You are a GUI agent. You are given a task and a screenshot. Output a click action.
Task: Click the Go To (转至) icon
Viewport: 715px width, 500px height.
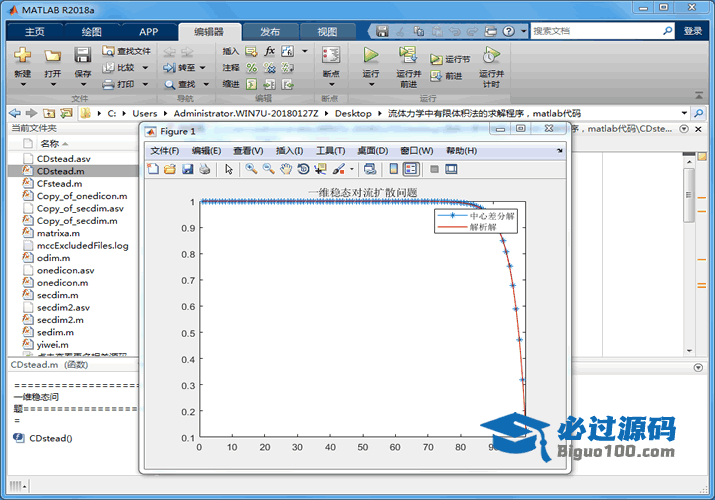pyautogui.click(x=169, y=67)
